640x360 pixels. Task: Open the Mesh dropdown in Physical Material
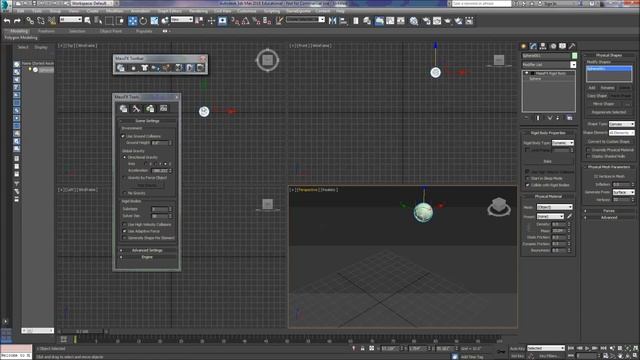554,207
